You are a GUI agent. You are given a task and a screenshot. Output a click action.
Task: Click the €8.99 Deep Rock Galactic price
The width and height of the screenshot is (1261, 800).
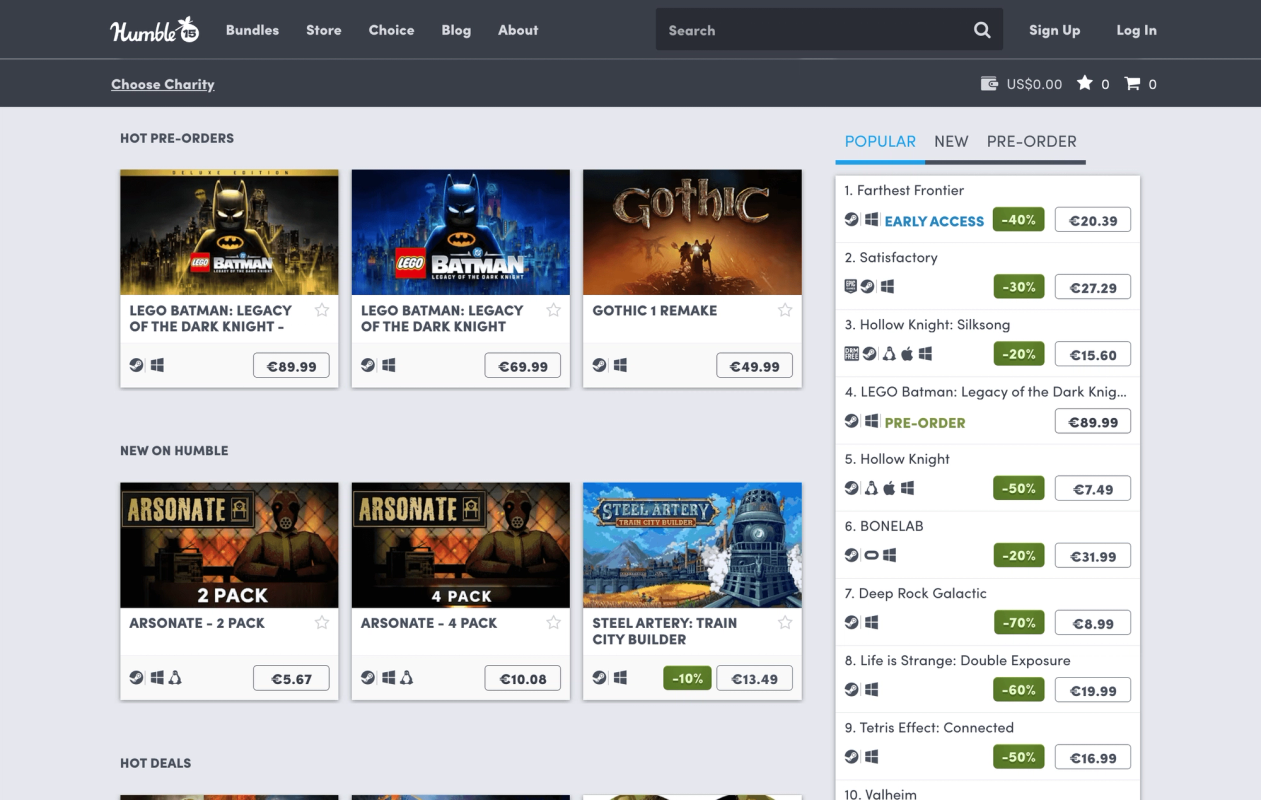tap(1093, 622)
